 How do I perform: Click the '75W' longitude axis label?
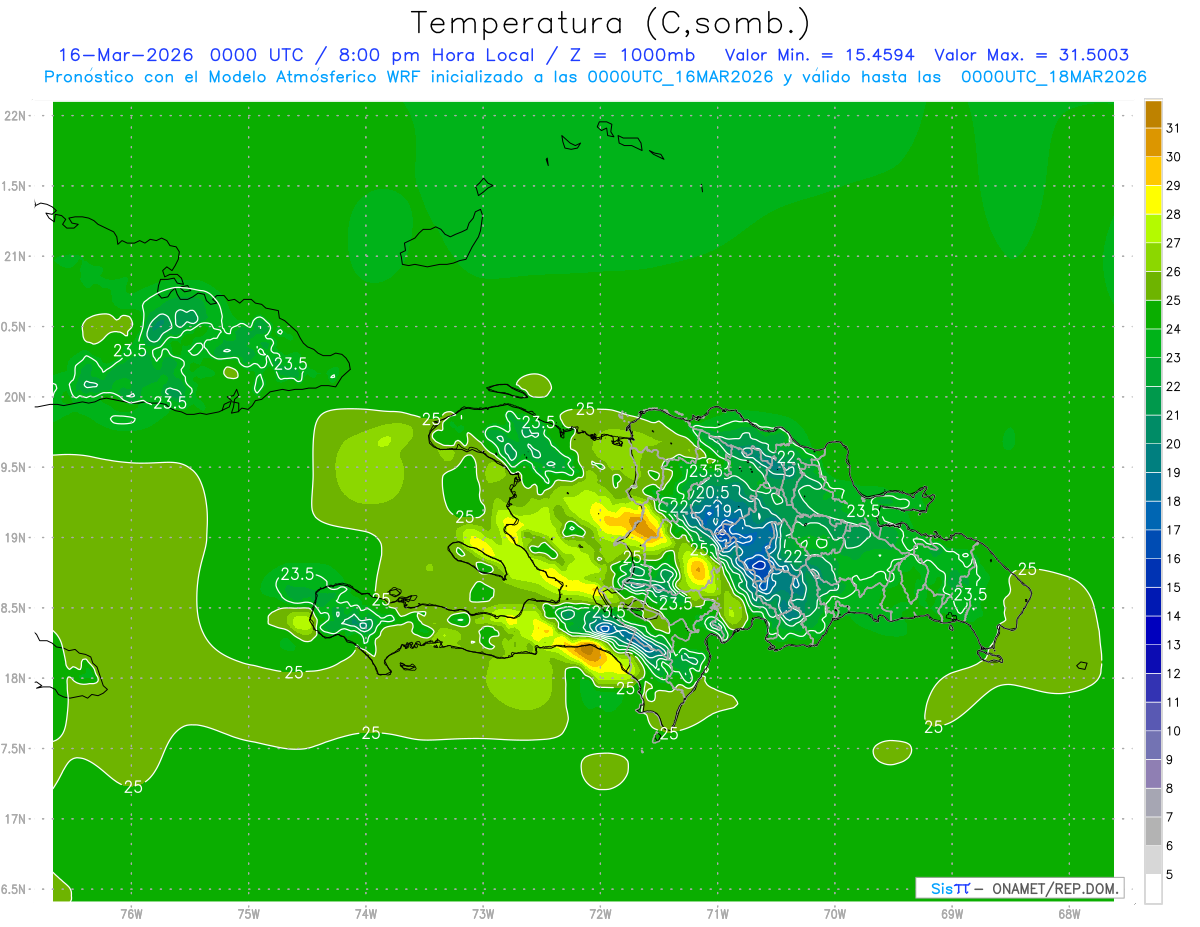(x=249, y=913)
